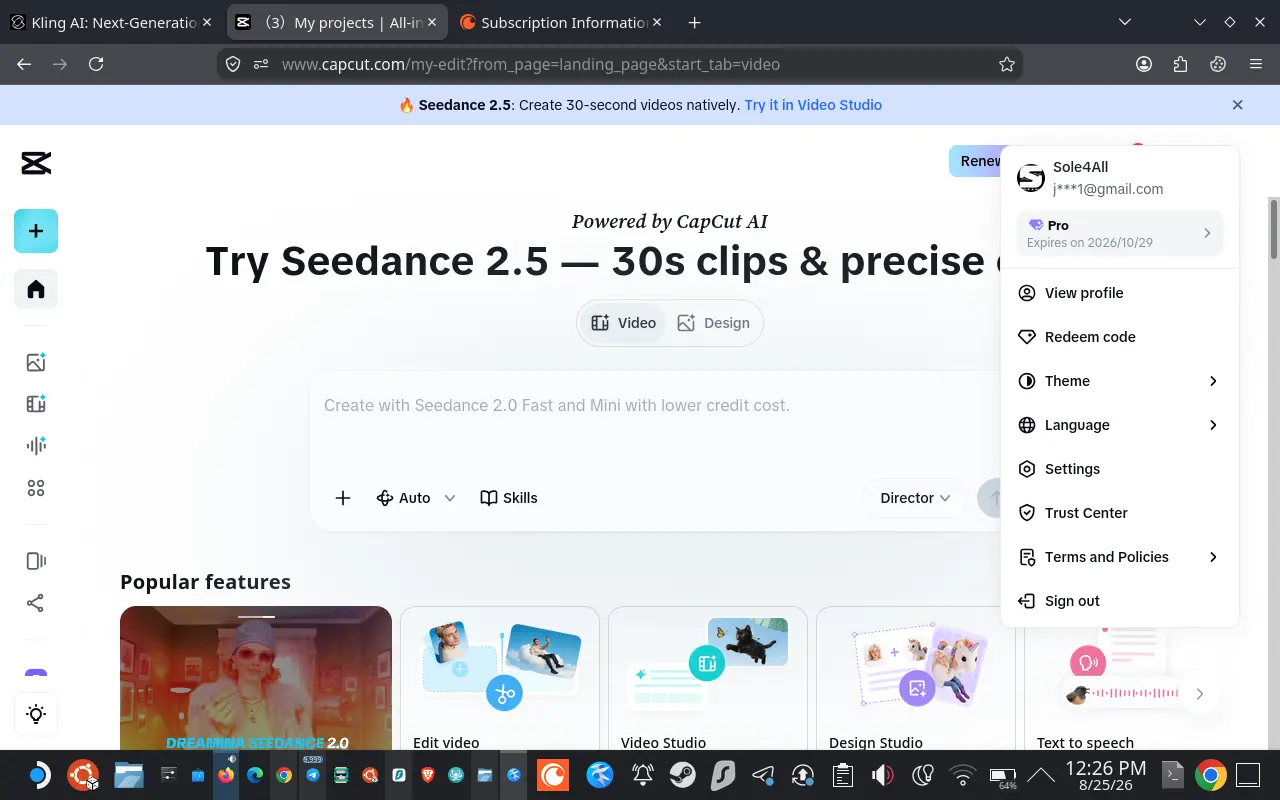Screen dimensions: 1280x800
Task: Click the teal plus create button
Action: (x=36, y=231)
